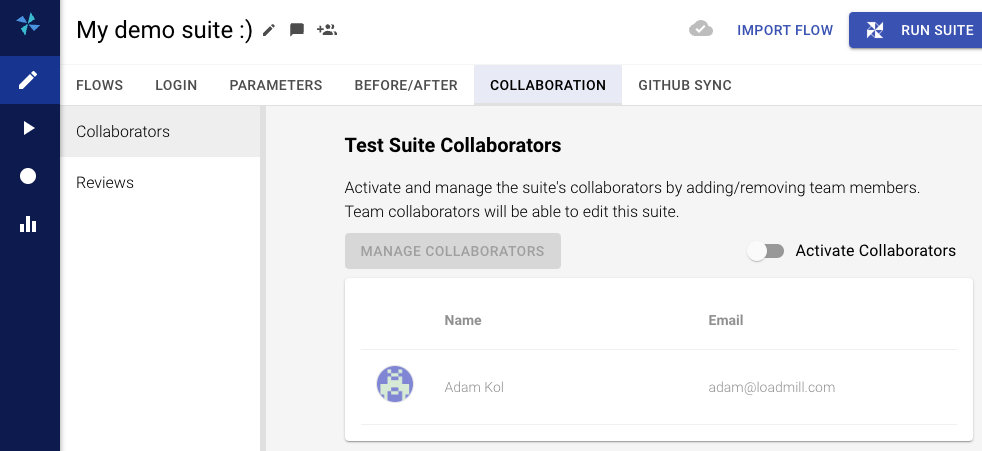Open the record circle section in sidebar
The image size is (982, 451).
(29, 176)
